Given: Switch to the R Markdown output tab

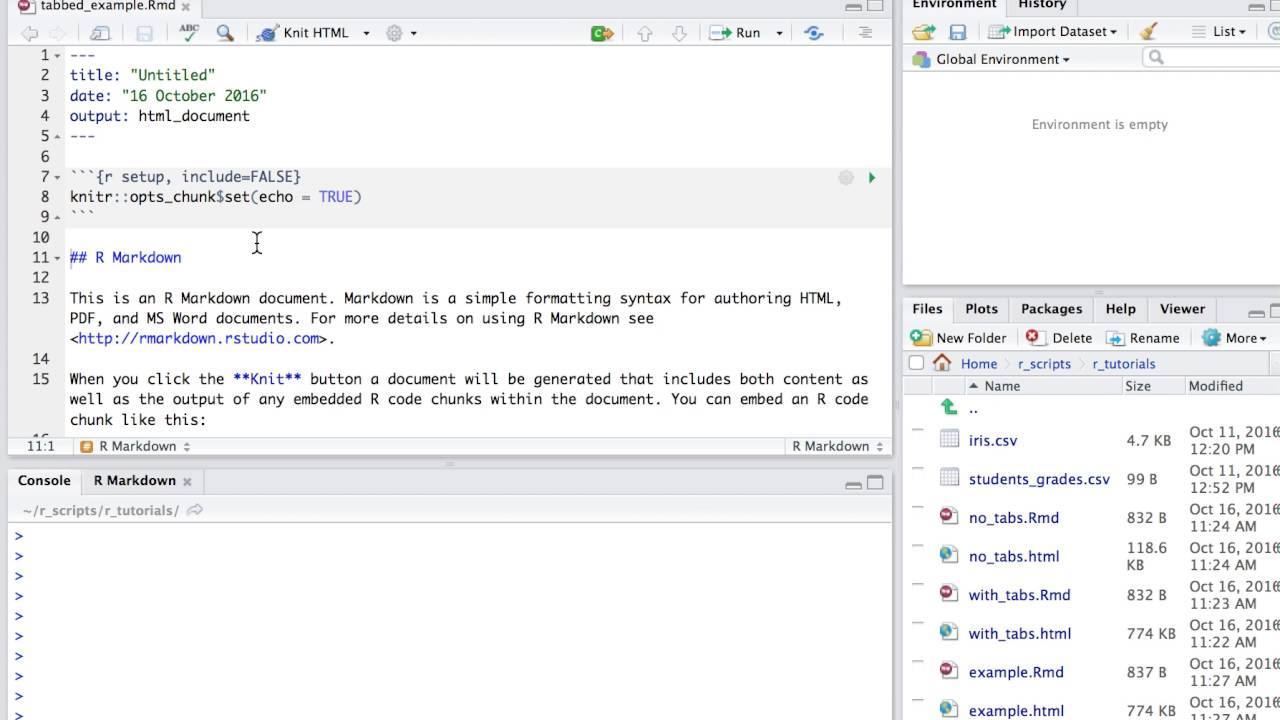Looking at the screenshot, I should point(135,481).
